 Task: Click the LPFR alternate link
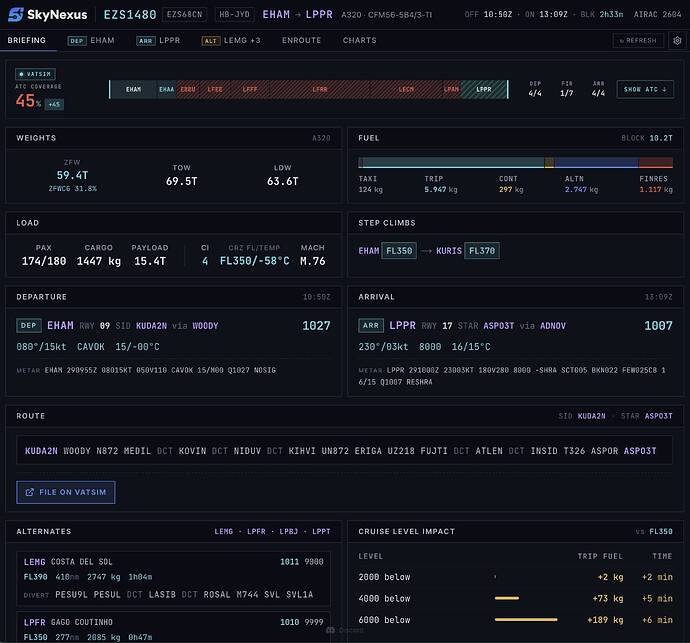tap(256, 532)
